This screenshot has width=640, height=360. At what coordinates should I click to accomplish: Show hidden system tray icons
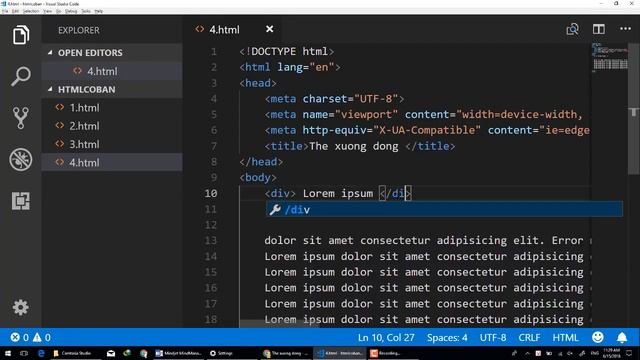click(527, 353)
